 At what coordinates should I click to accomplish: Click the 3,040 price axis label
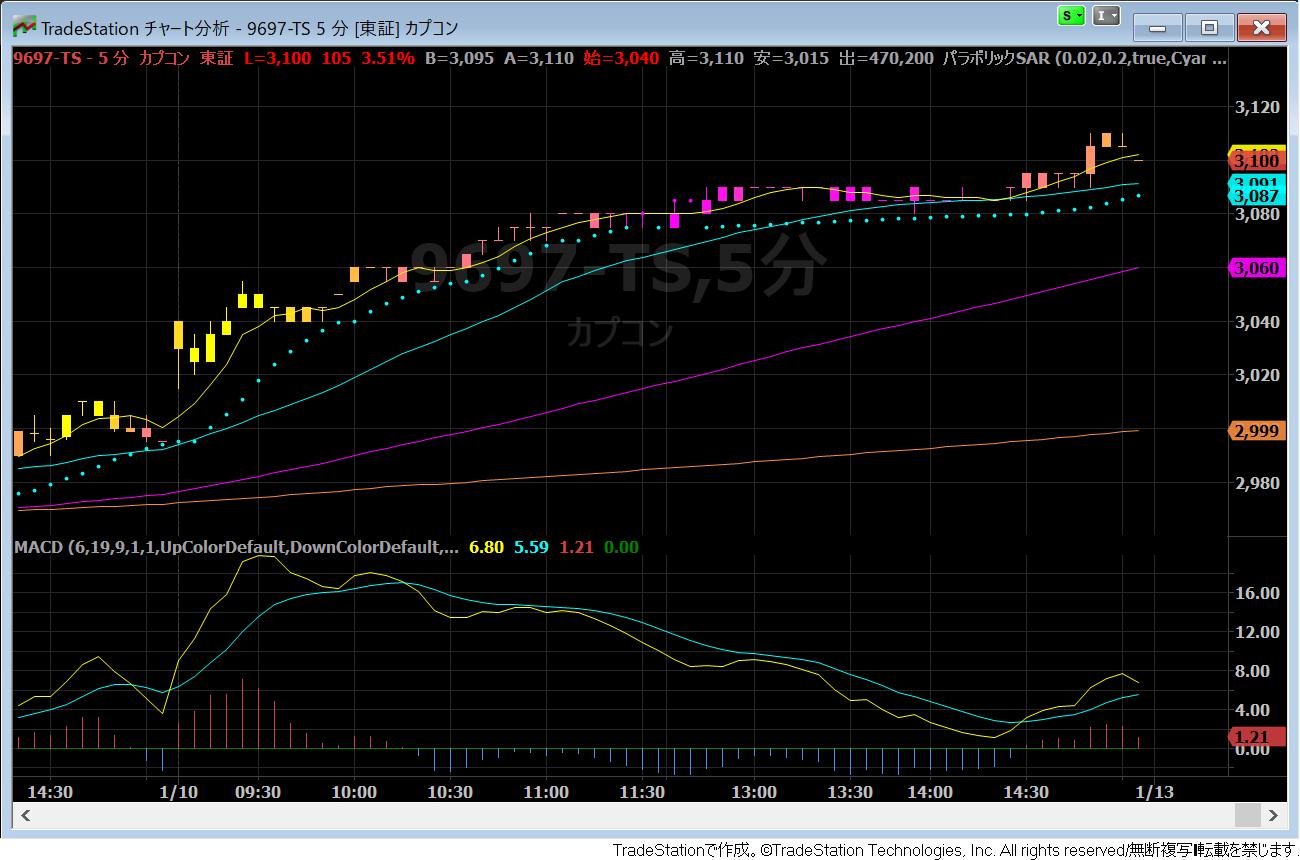coord(1257,322)
